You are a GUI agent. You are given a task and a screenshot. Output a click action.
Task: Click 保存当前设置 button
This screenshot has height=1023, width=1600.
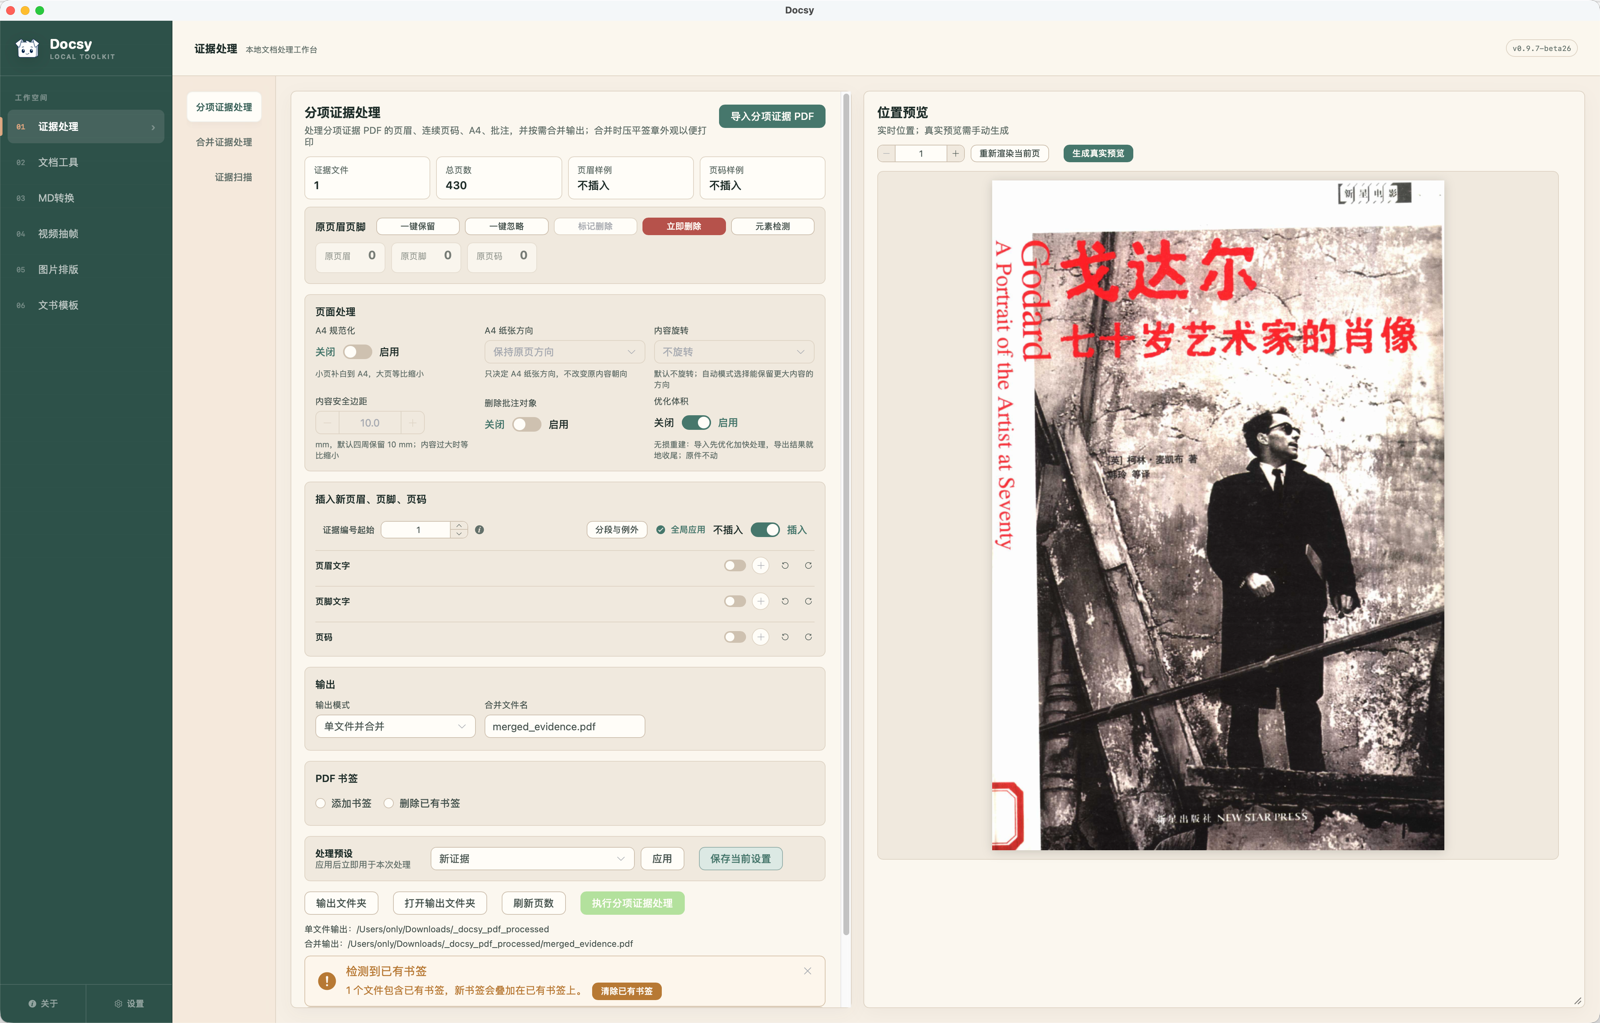[741, 859]
